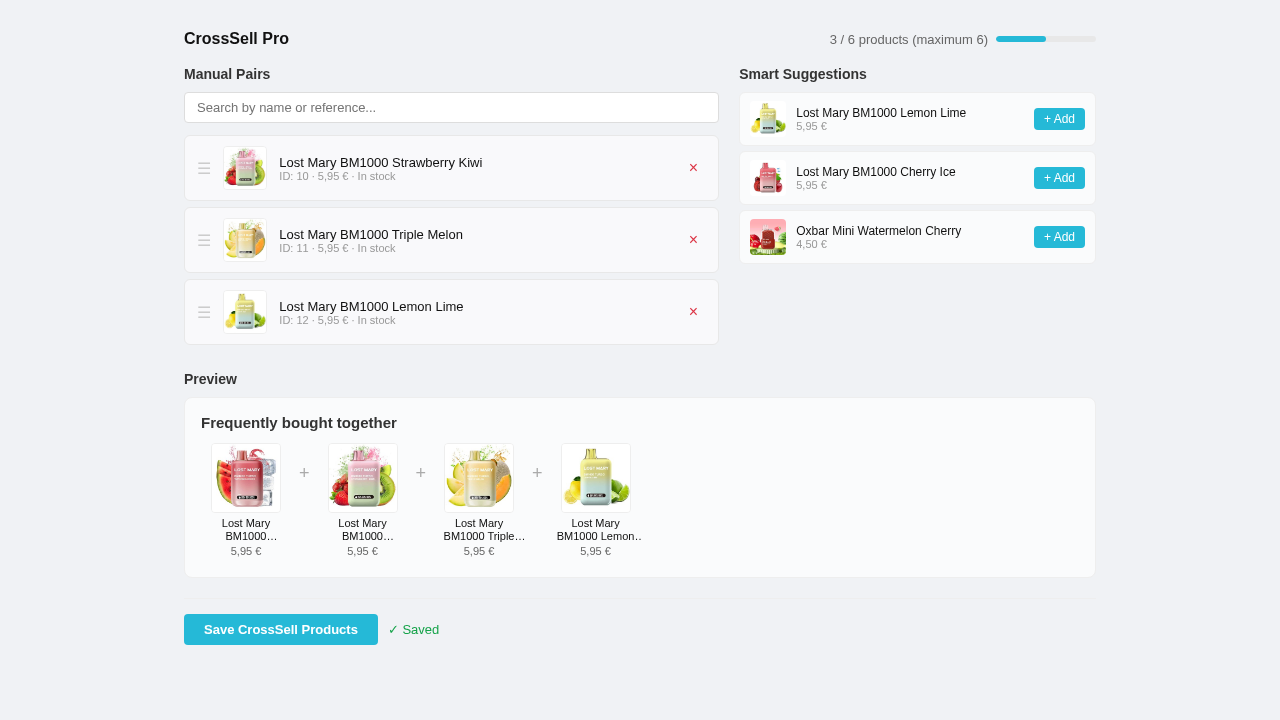Viewport: 1280px width, 720px height.
Task: Click the drag handle for Triple Melon row
Action: [x=204, y=240]
